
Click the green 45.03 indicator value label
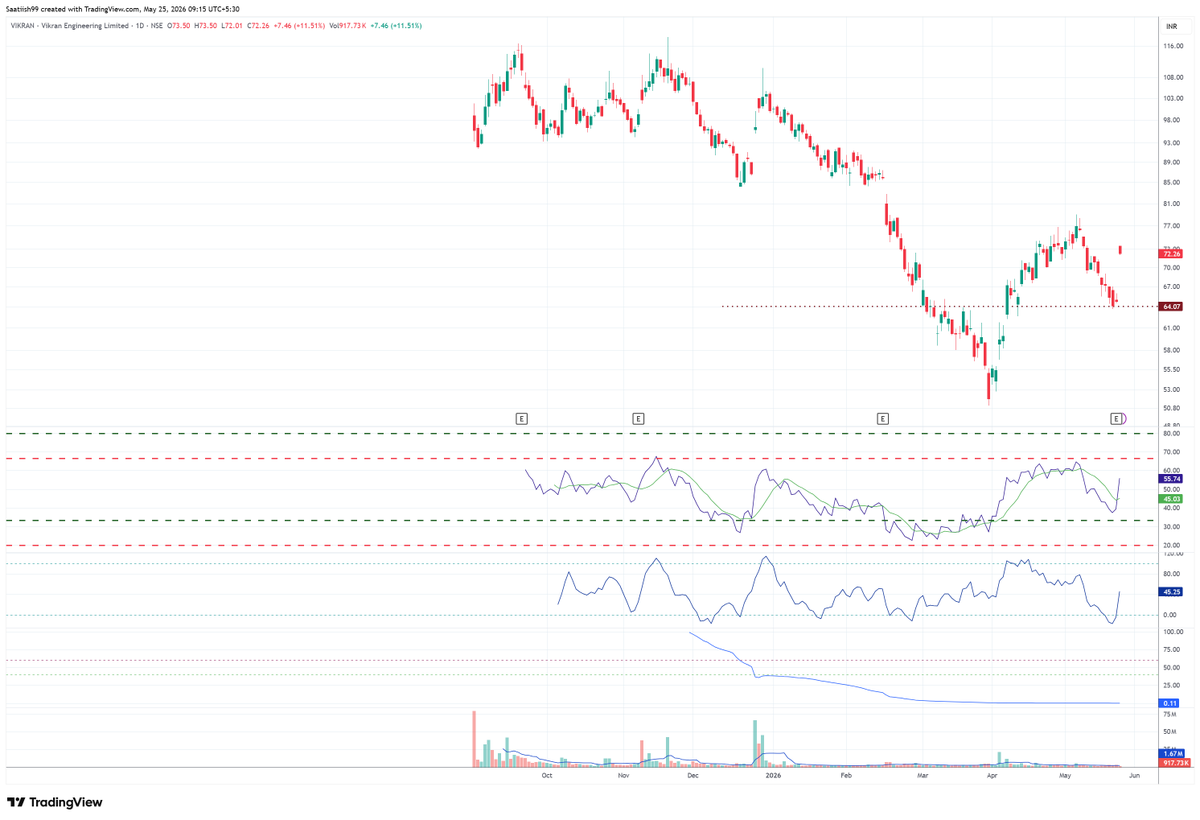[1172, 499]
